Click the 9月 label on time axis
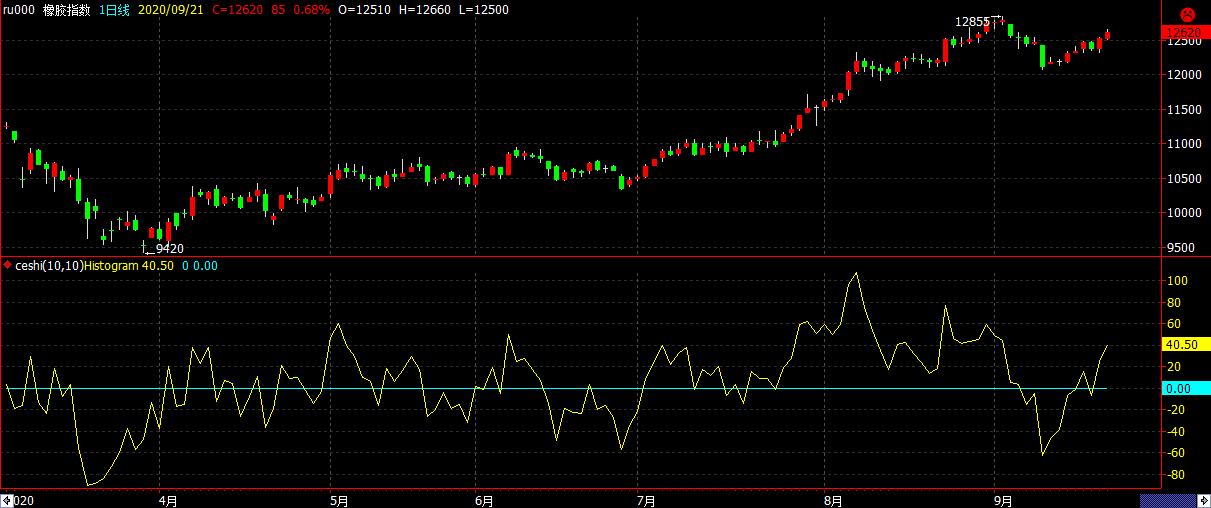The height and width of the screenshot is (508, 1211). (x=1003, y=499)
